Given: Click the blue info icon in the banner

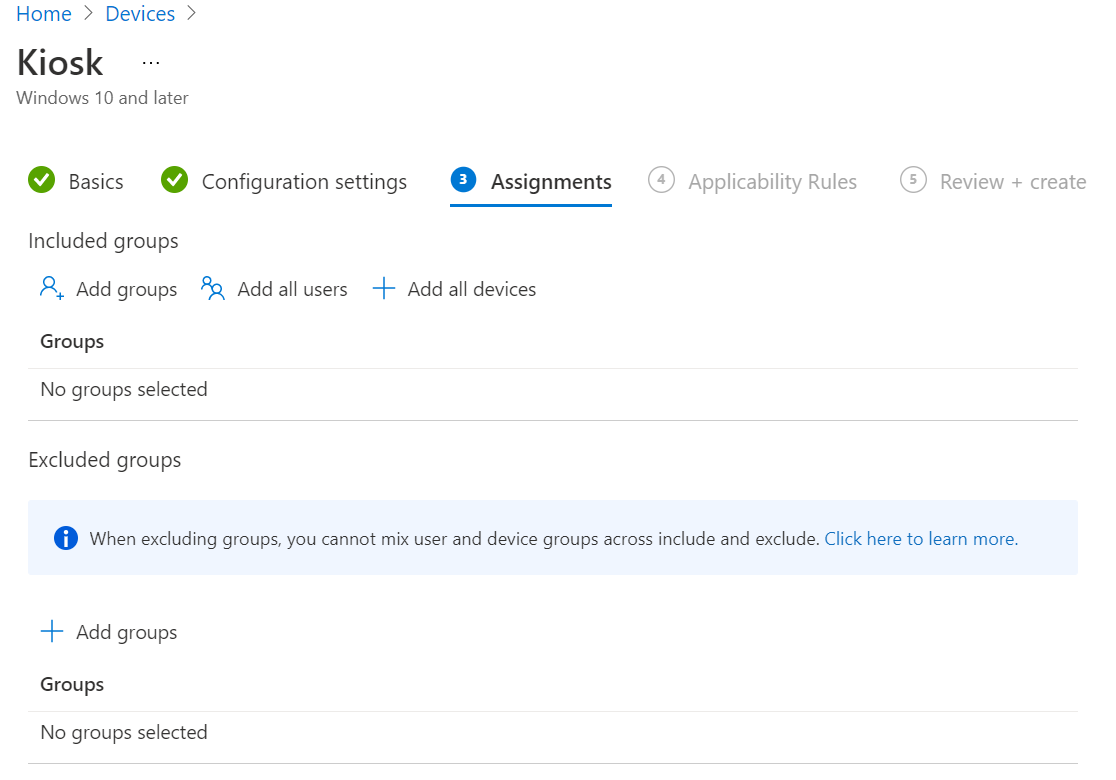Looking at the screenshot, I should click(x=66, y=539).
